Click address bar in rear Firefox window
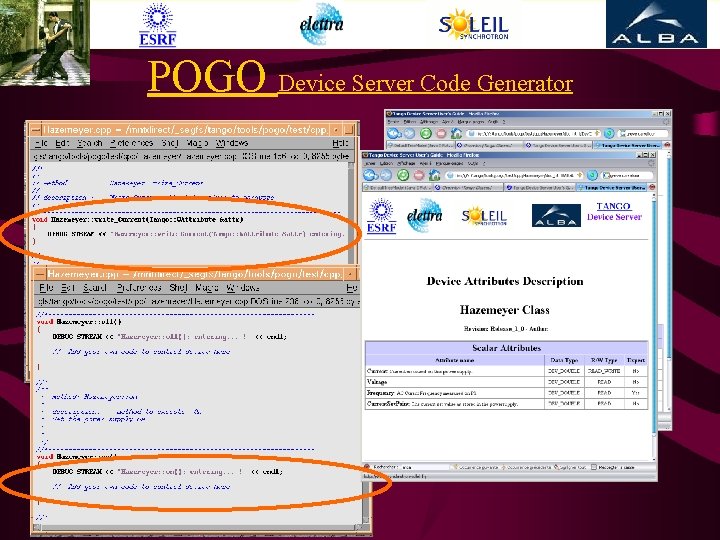Image resolution: width=720 pixels, height=540 pixels. (533, 133)
